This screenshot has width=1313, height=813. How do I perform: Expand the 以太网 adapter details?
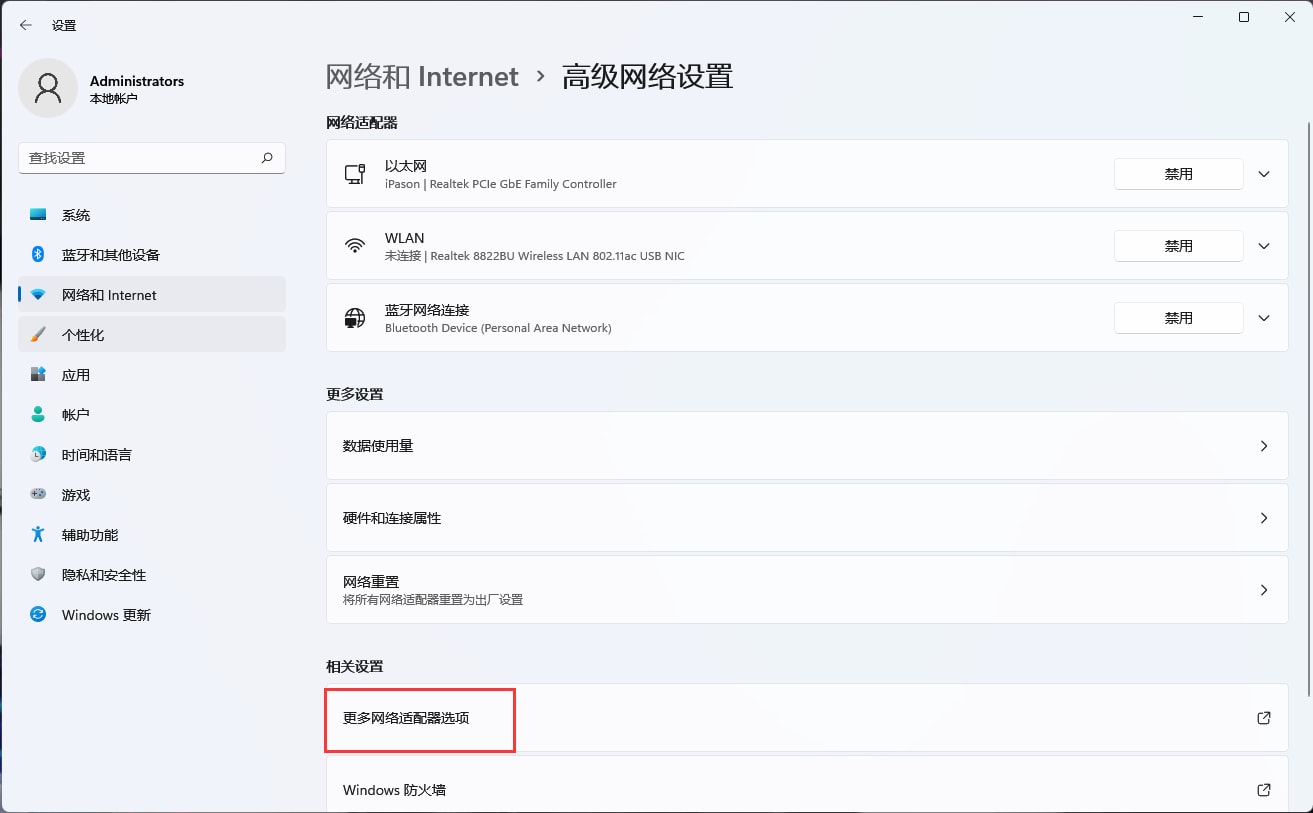pyautogui.click(x=1263, y=173)
